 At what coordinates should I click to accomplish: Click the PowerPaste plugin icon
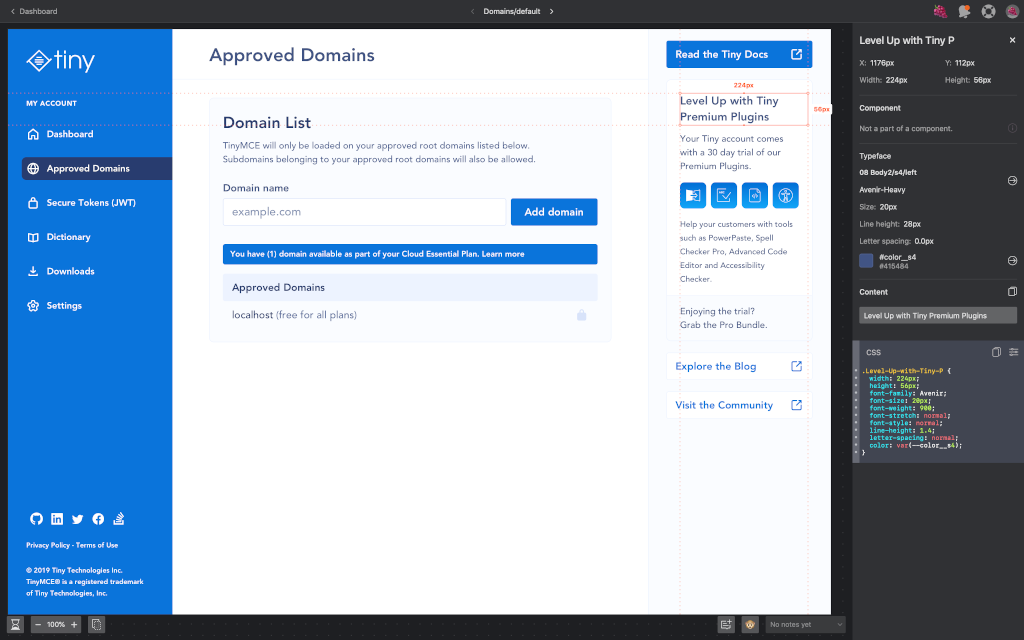coord(693,195)
